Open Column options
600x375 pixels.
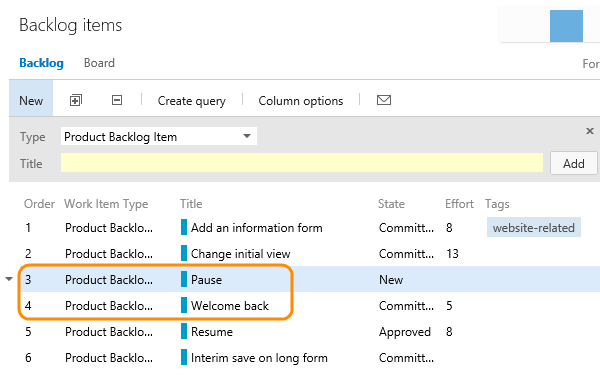click(301, 101)
